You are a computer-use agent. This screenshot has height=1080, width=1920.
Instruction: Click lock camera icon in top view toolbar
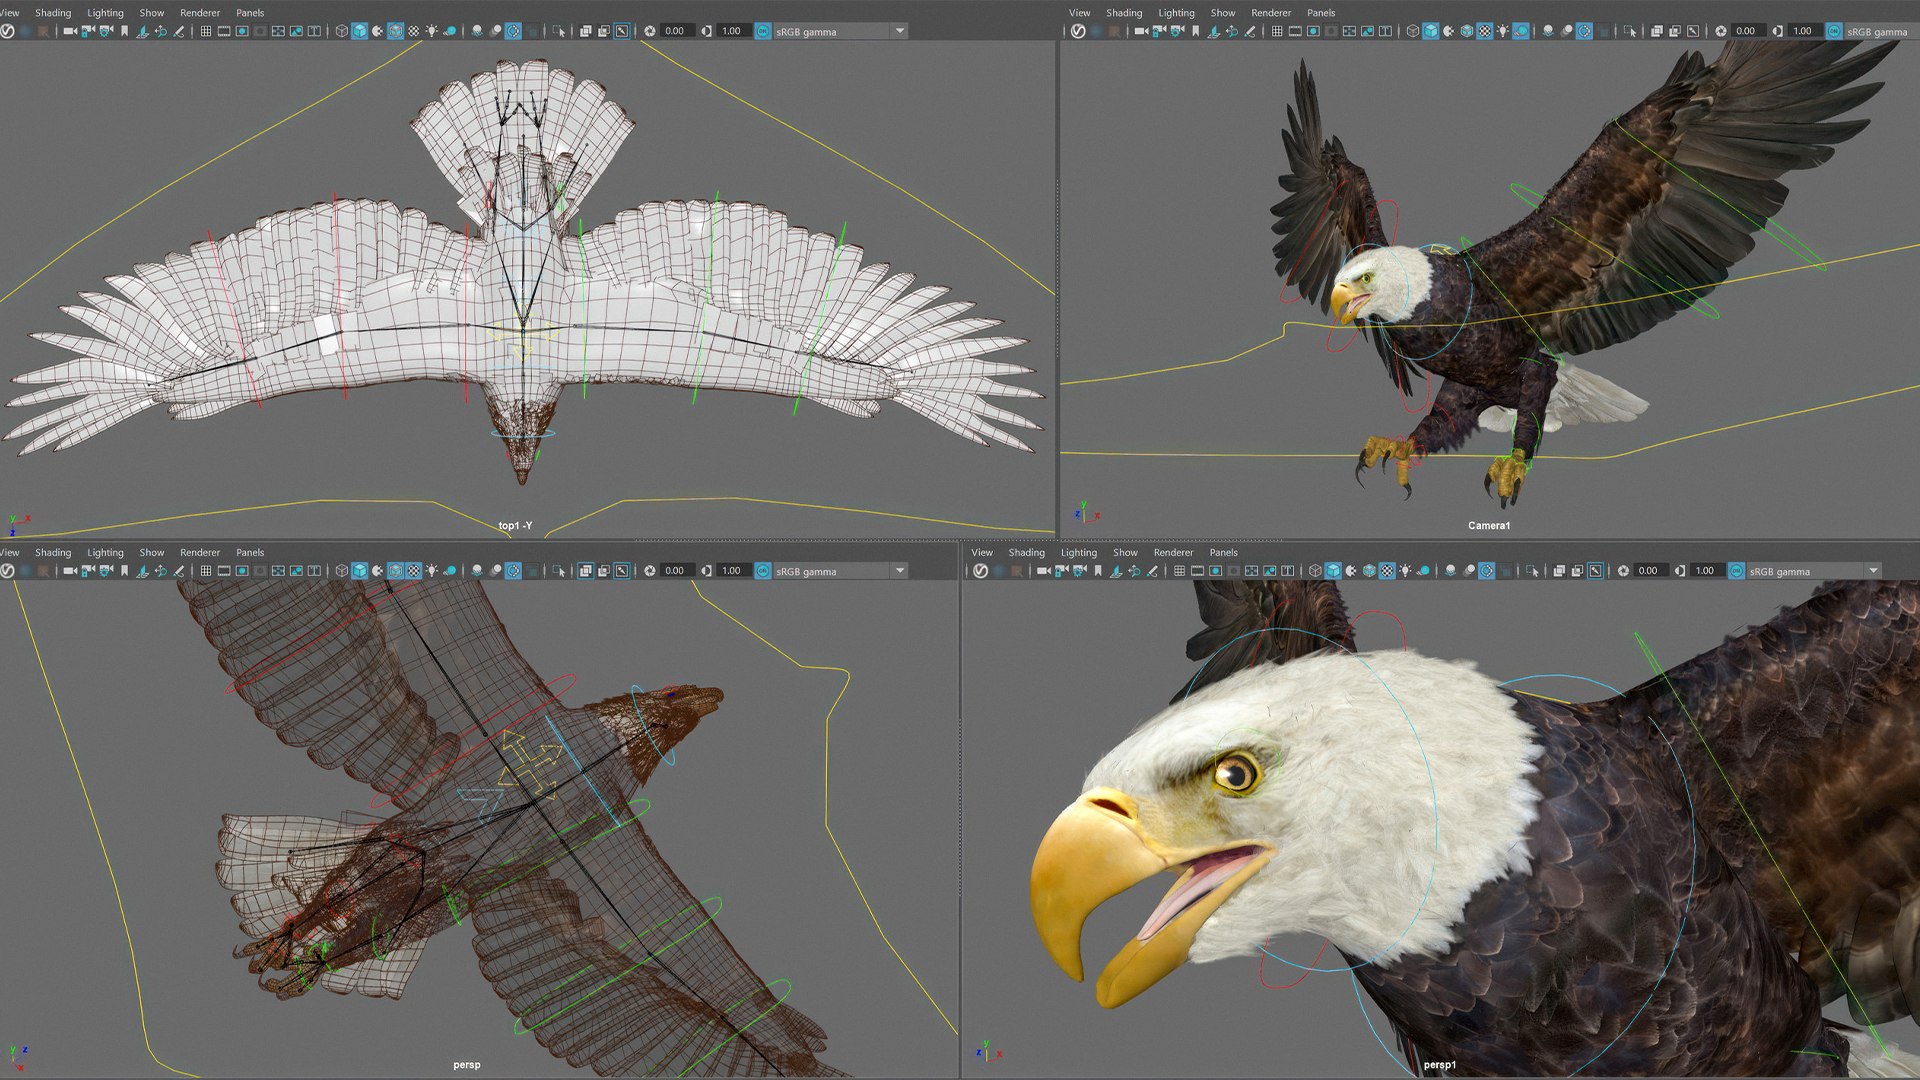[88, 31]
